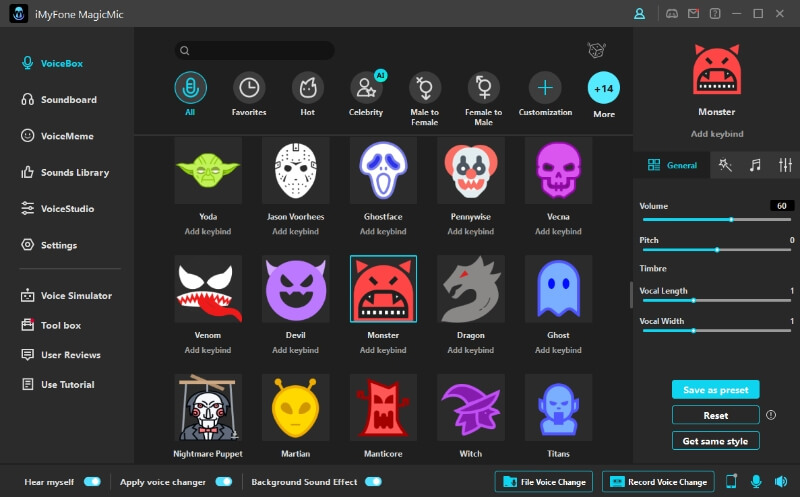Select the All voices category icon
This screenshot has height=497, width=800.
190,88
